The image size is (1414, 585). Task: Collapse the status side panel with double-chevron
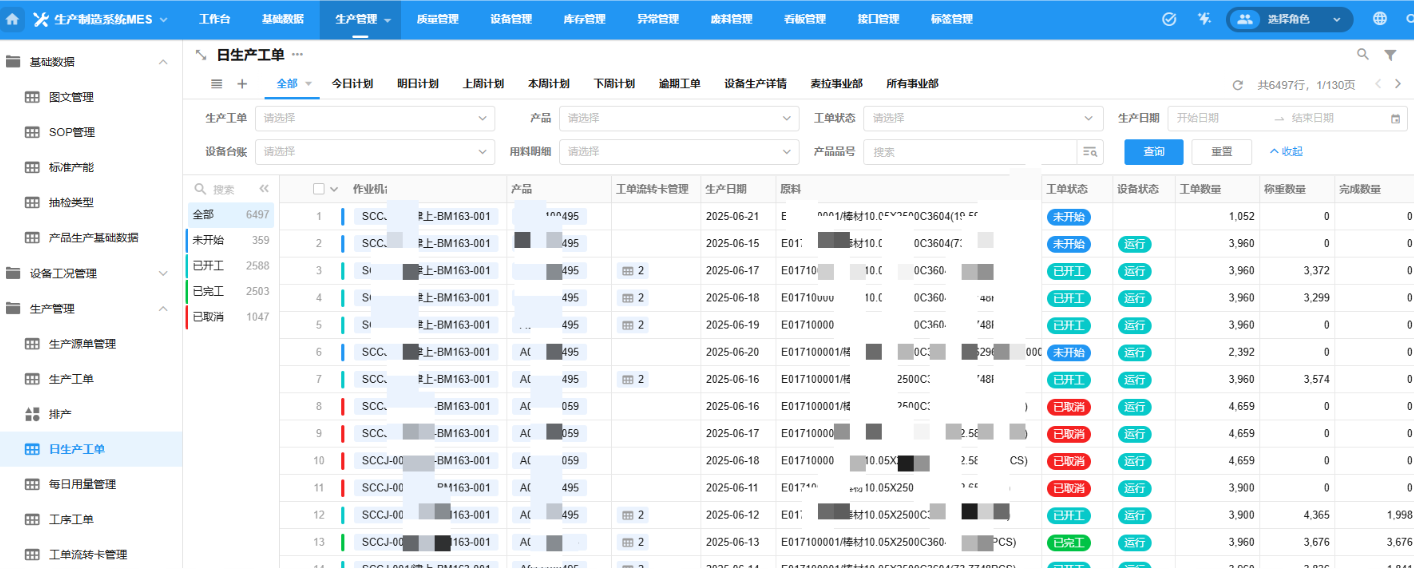coord(264,189)
